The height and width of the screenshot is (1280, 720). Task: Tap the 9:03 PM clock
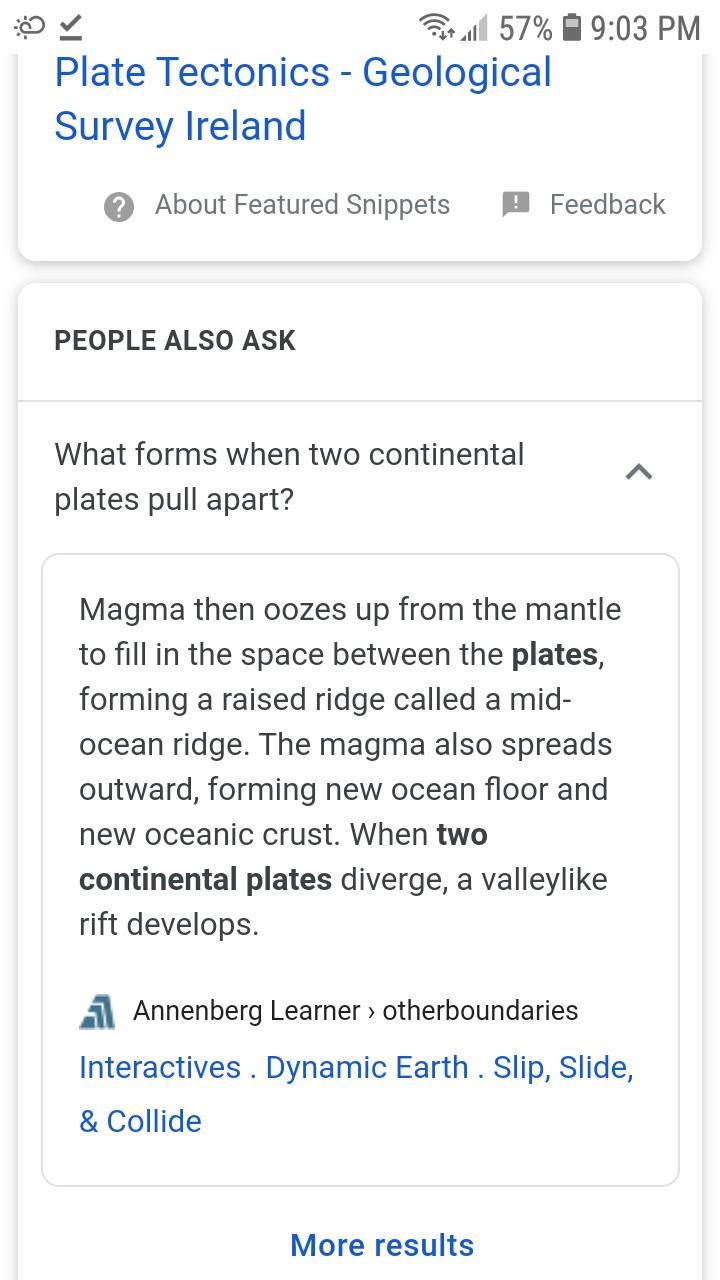click(x=645, y=28)
